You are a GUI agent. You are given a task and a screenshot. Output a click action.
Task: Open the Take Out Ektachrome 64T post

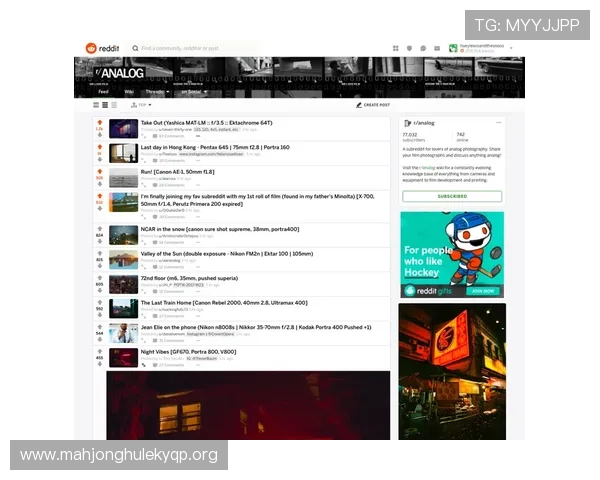point(206,123)
